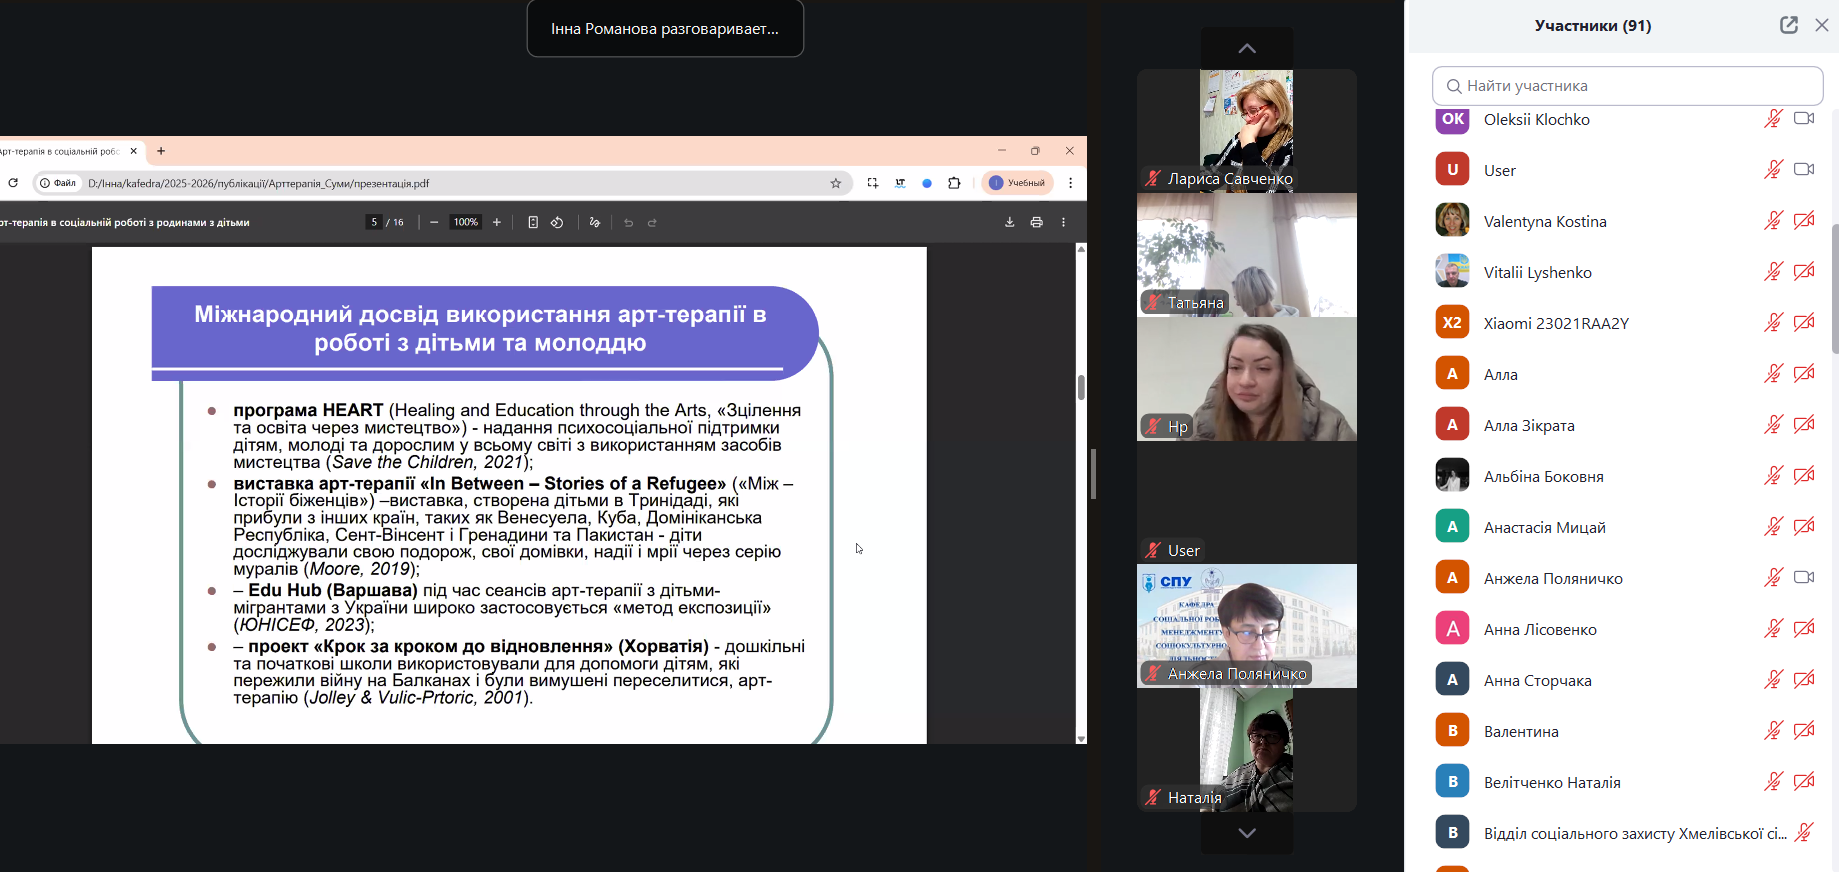1839x872 pixels.
Task: Toggle muted microphone for Valentyna Kostina
Action: pos(1773,221)
